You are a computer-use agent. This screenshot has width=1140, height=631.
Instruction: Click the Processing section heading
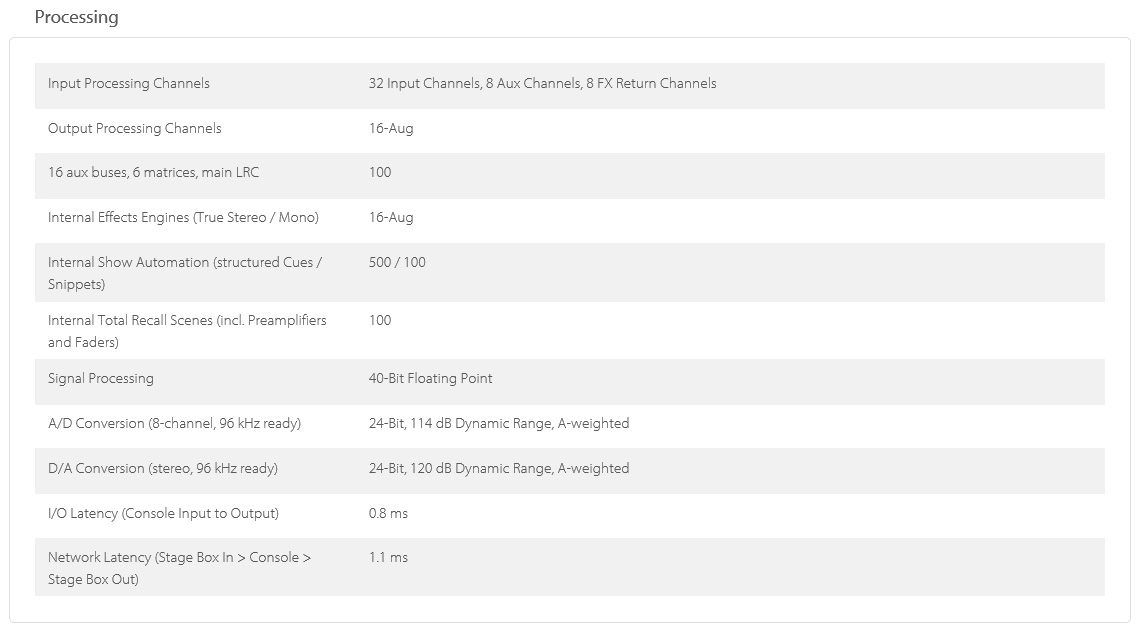(x=76, y=17)
